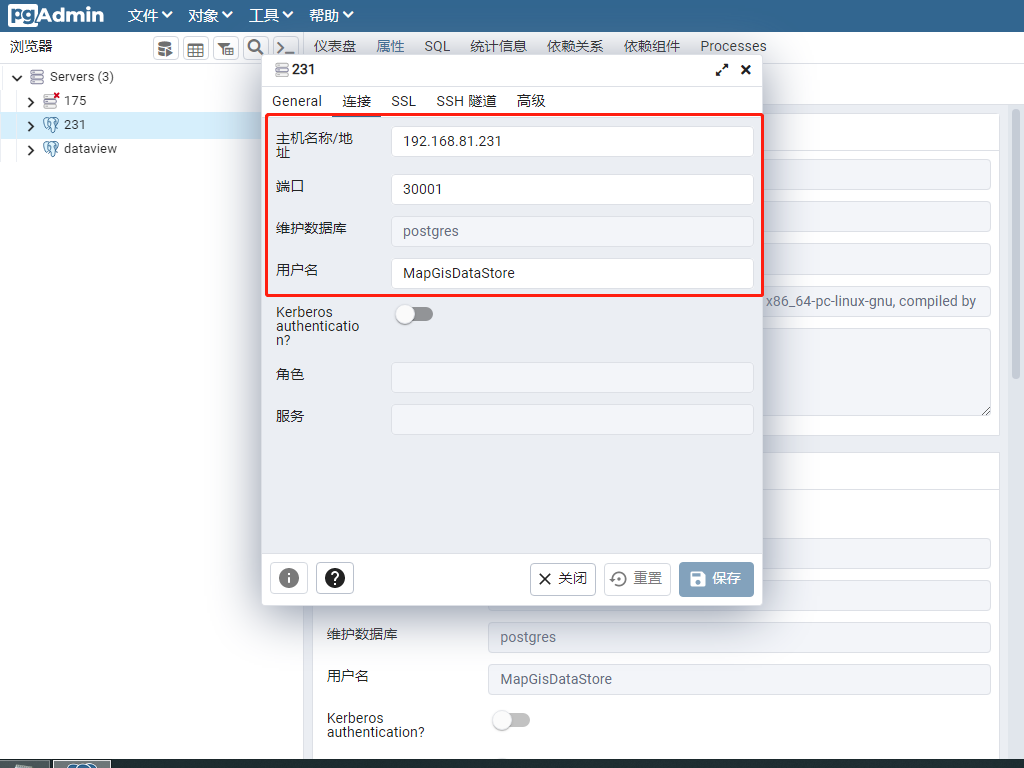Open the 帮助 menu
The height and width of the screenshot is (768, 1024).
click(x=331, y=15)
